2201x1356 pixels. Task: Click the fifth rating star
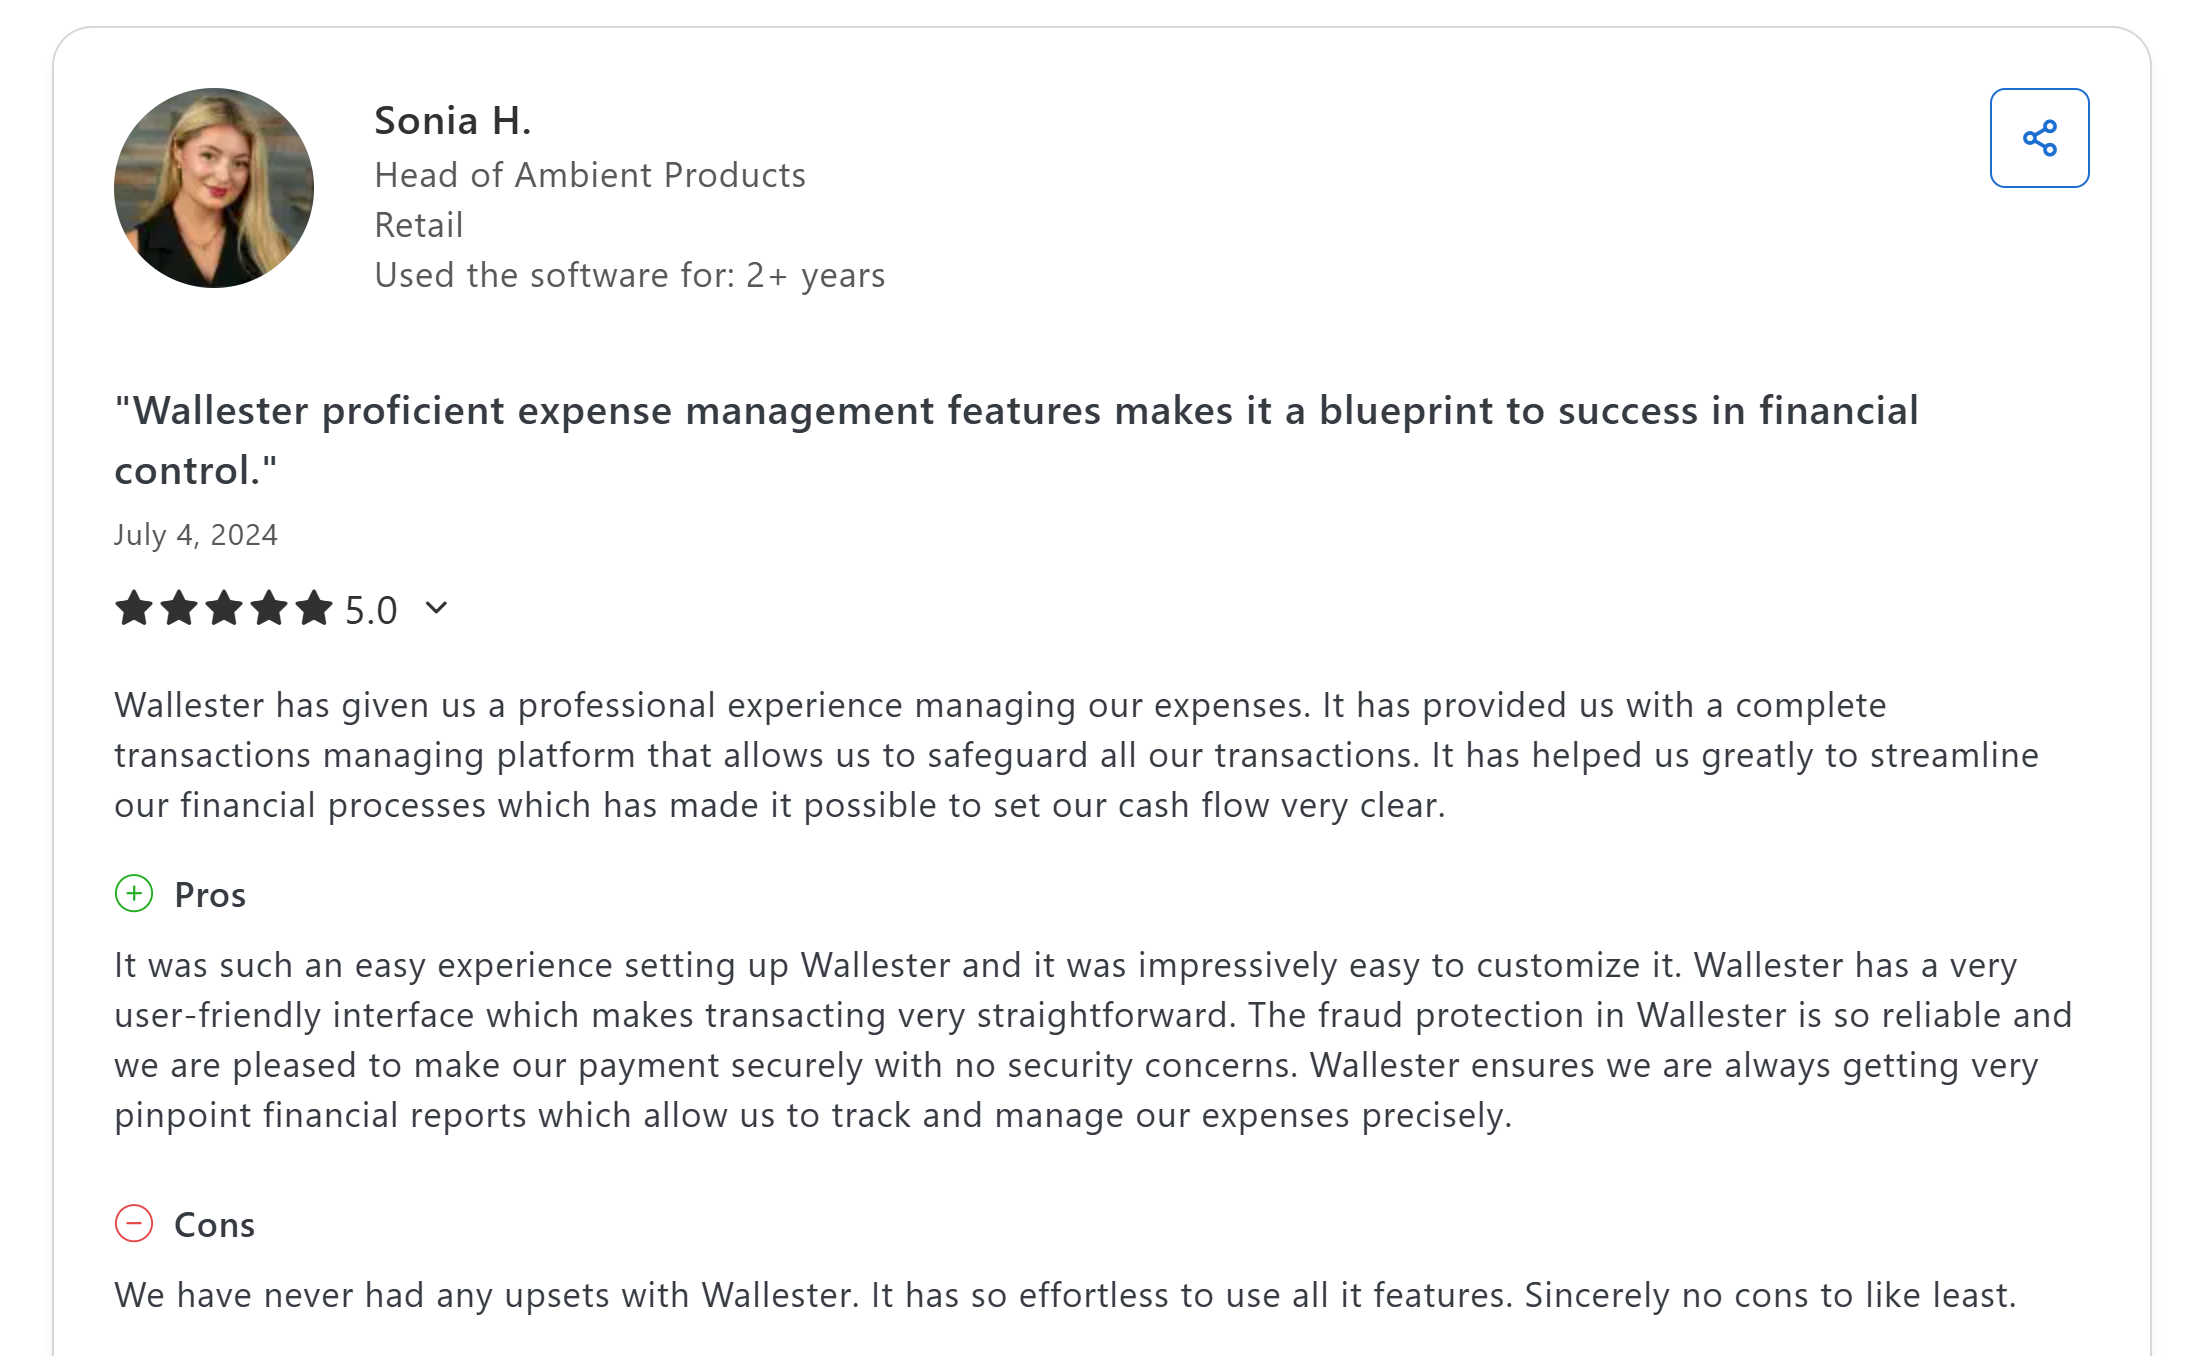pos(314,608)
